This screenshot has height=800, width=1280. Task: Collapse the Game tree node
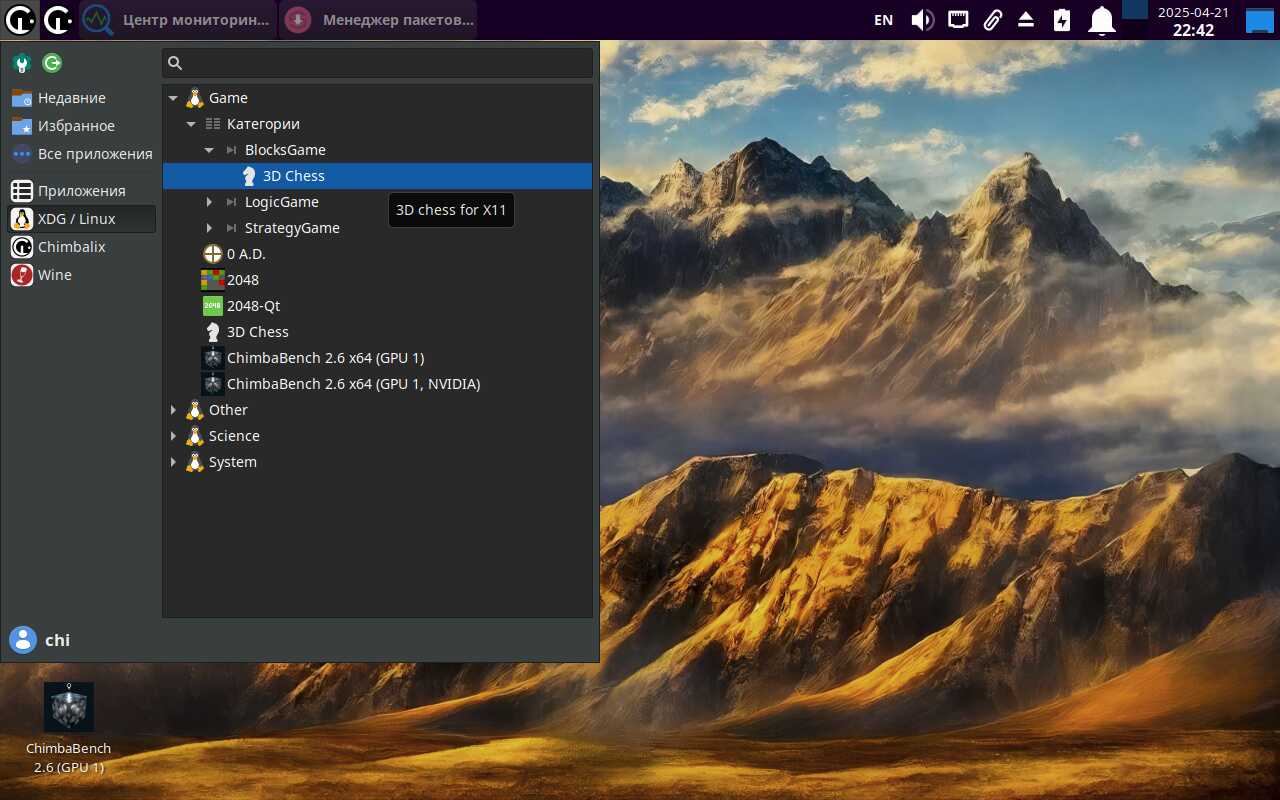coord(173,98)
